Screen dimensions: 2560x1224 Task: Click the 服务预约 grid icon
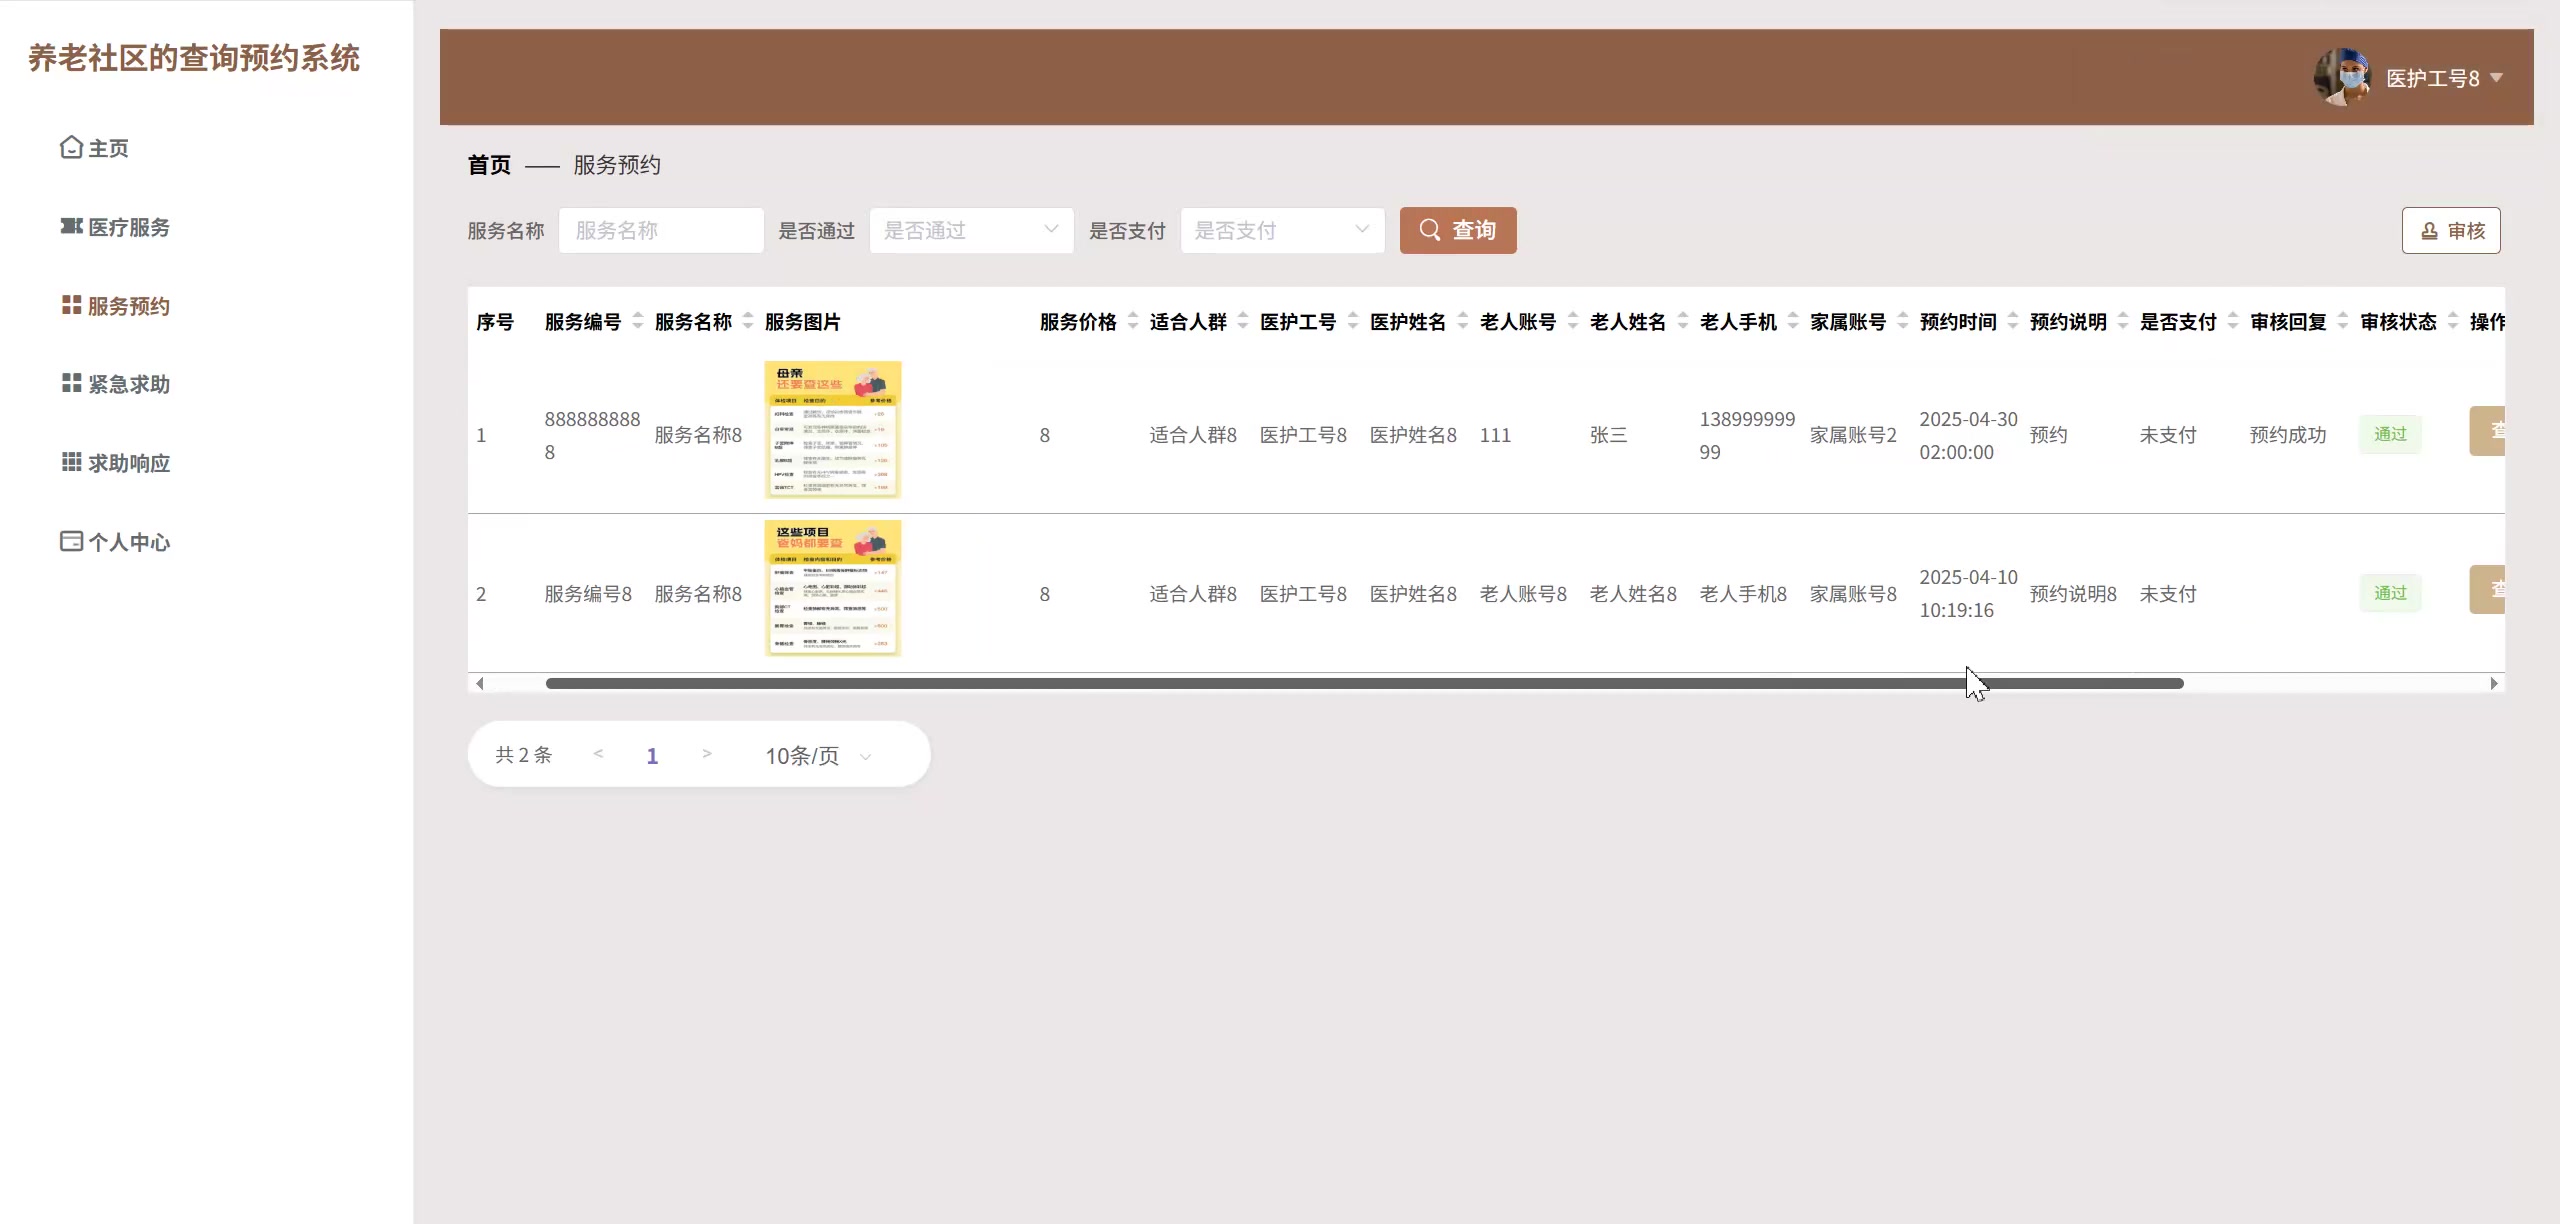tap(69, 305)
